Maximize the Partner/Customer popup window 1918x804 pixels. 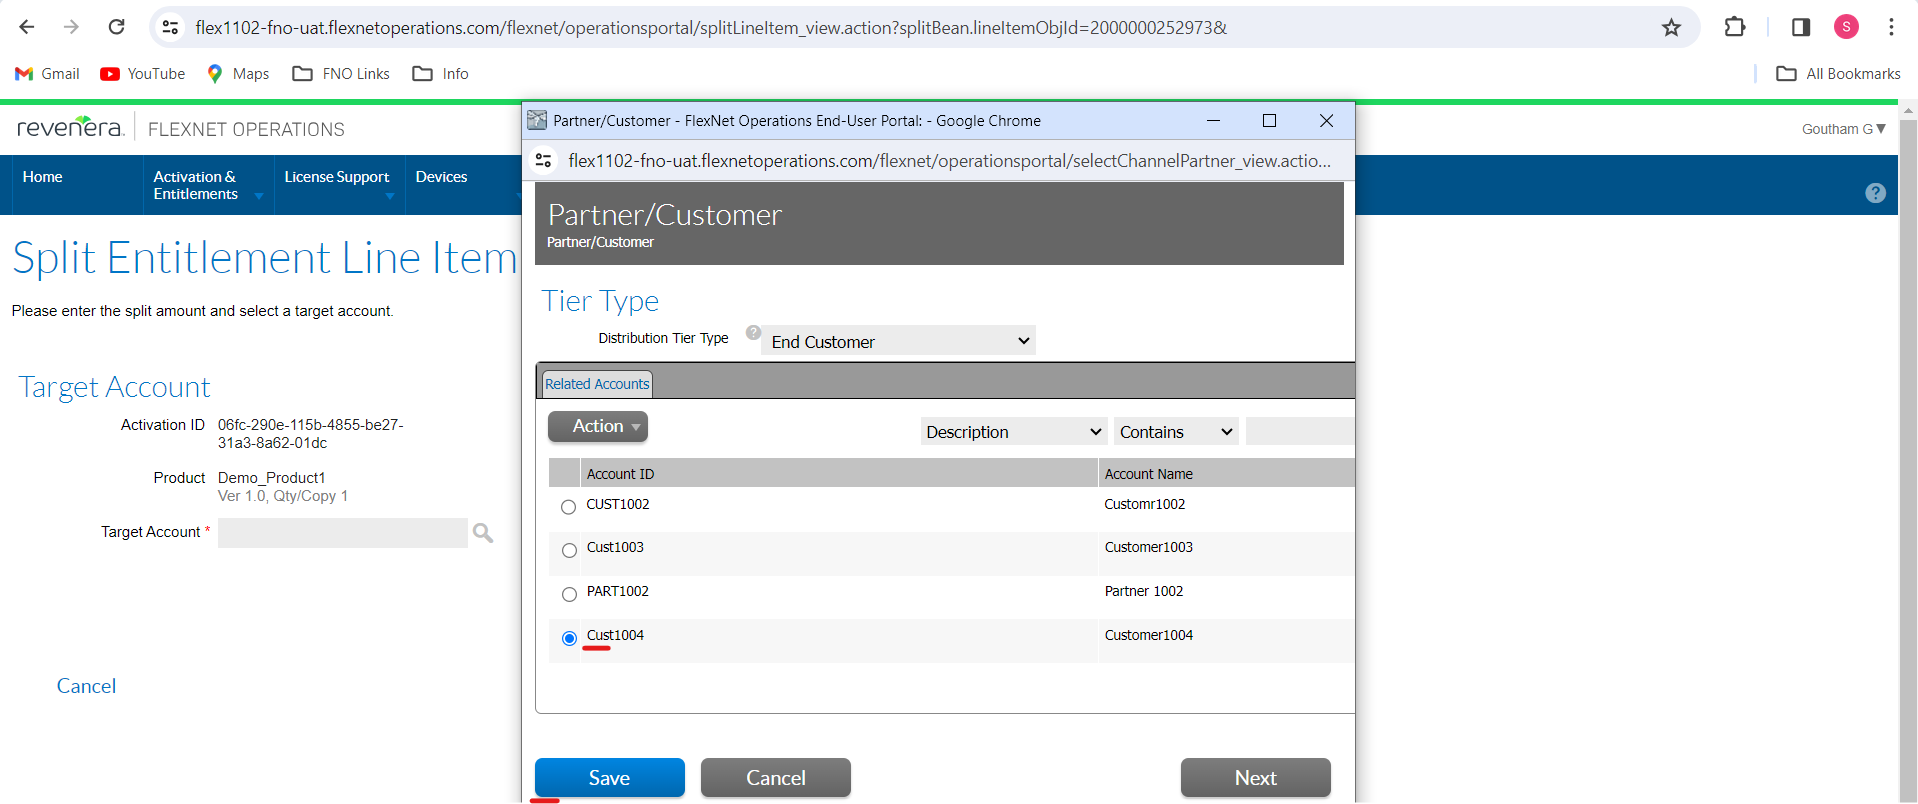click(1269, 120)
